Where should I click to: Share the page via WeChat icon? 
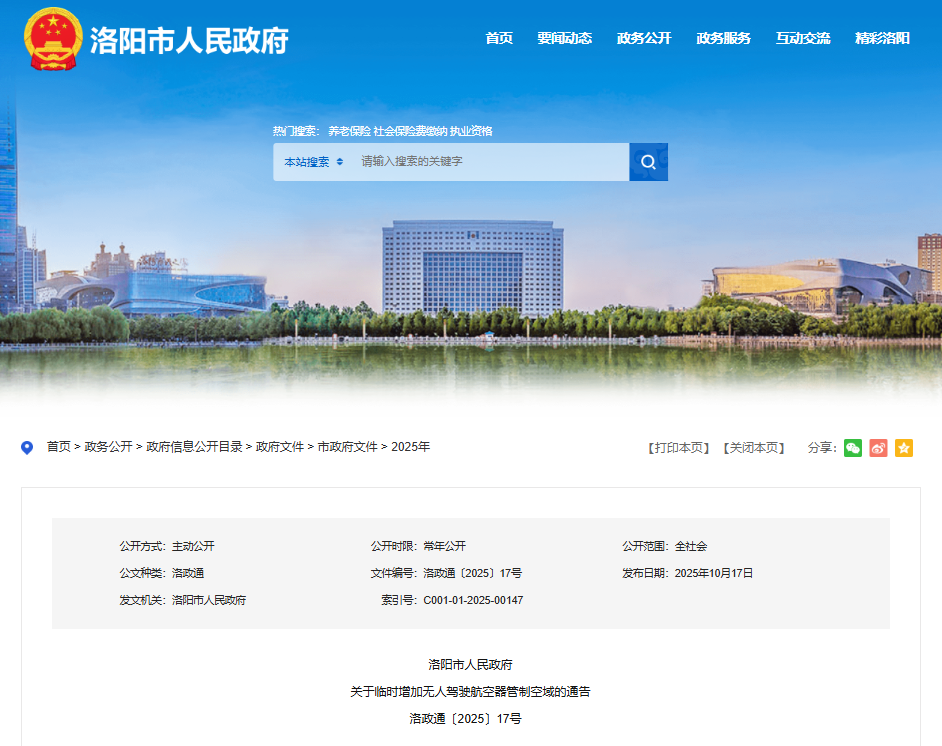pos(852,448)
